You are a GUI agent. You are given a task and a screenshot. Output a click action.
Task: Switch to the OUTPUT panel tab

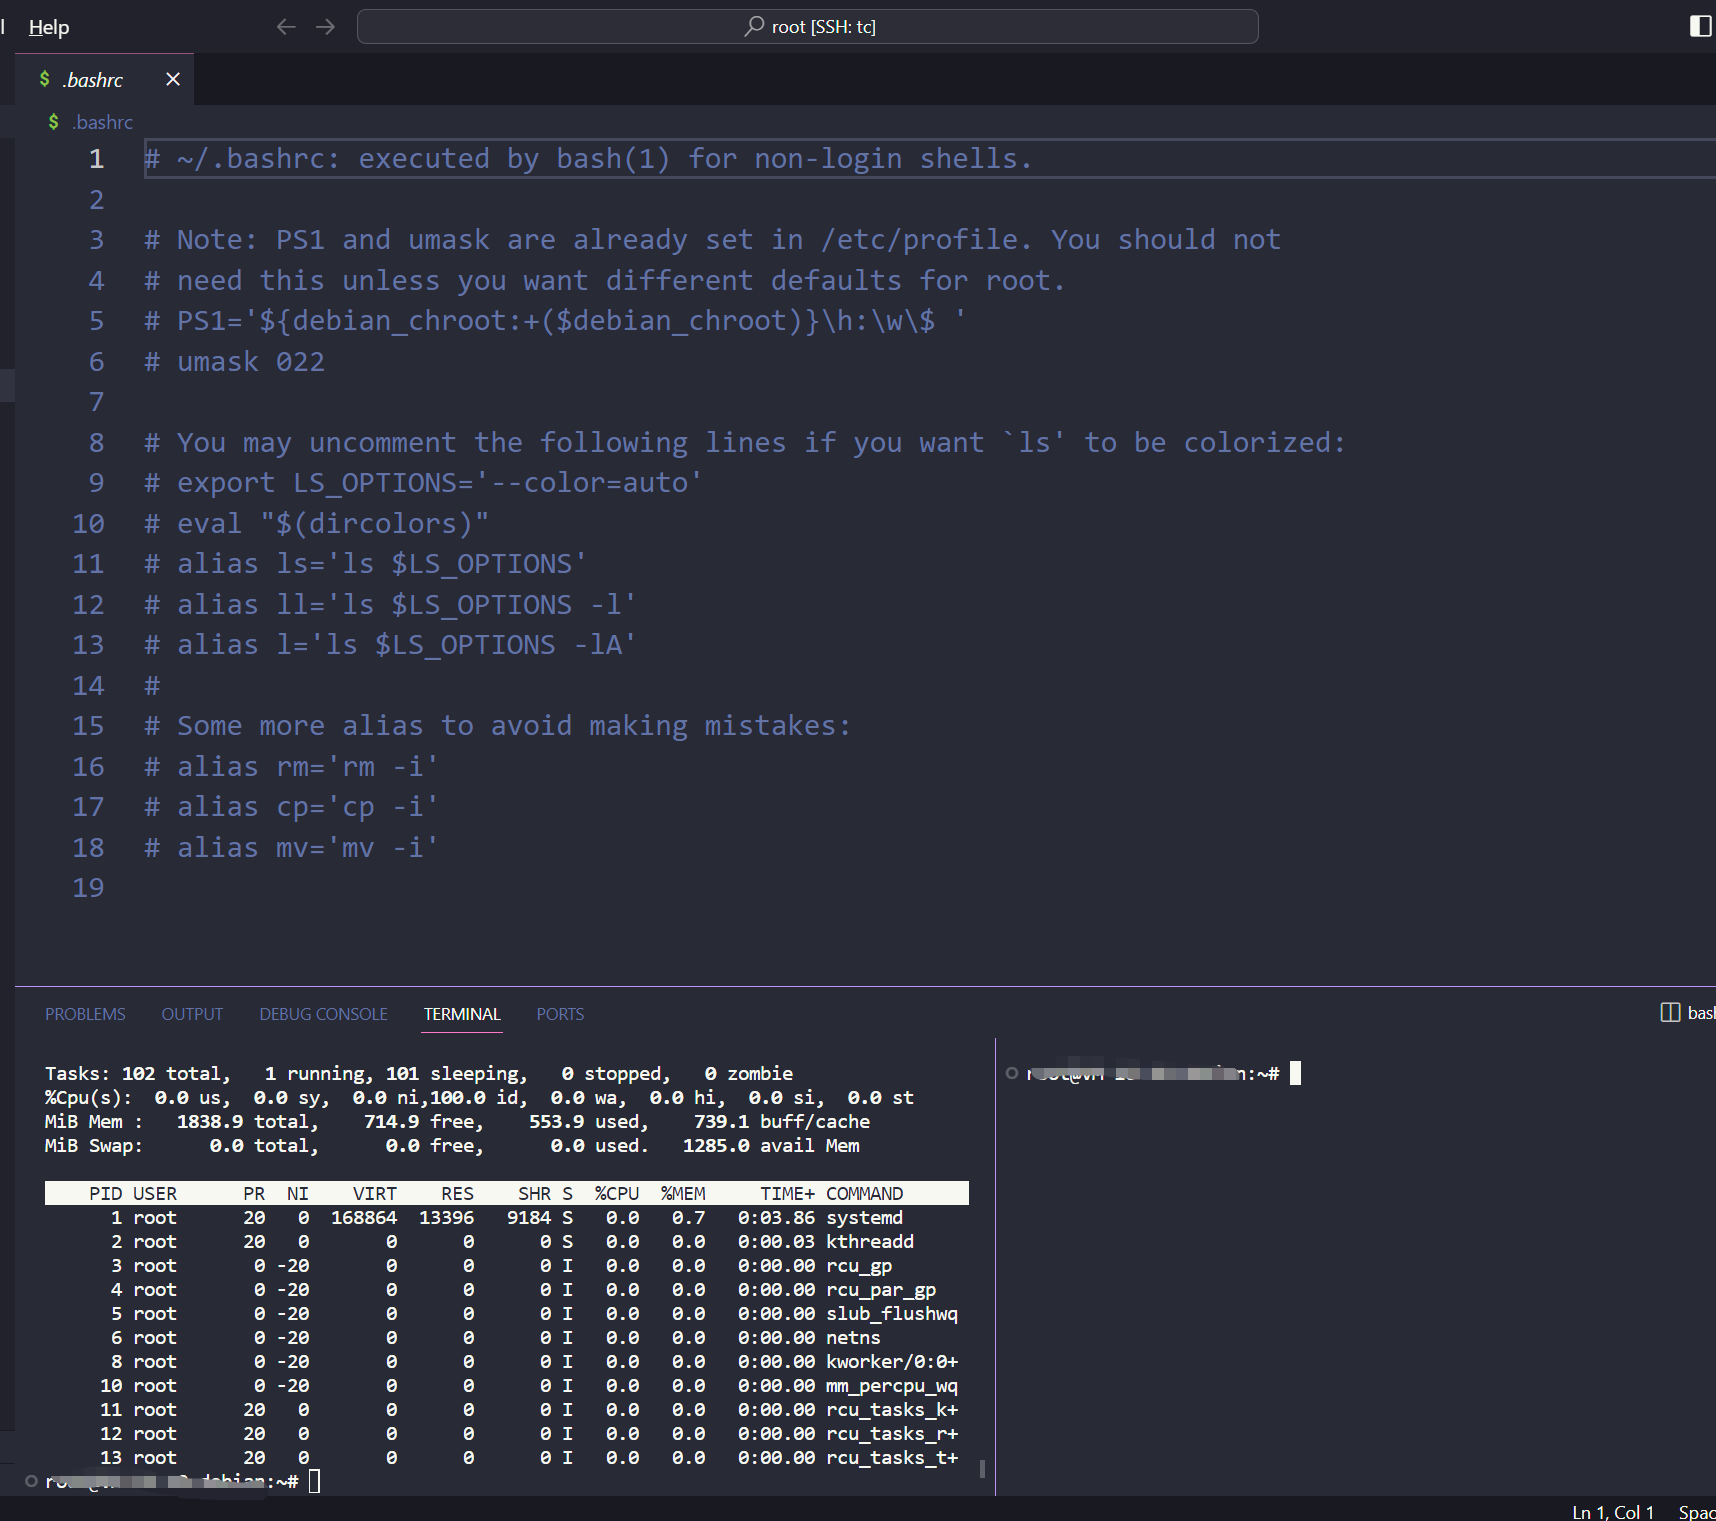tap(192, 1014)
